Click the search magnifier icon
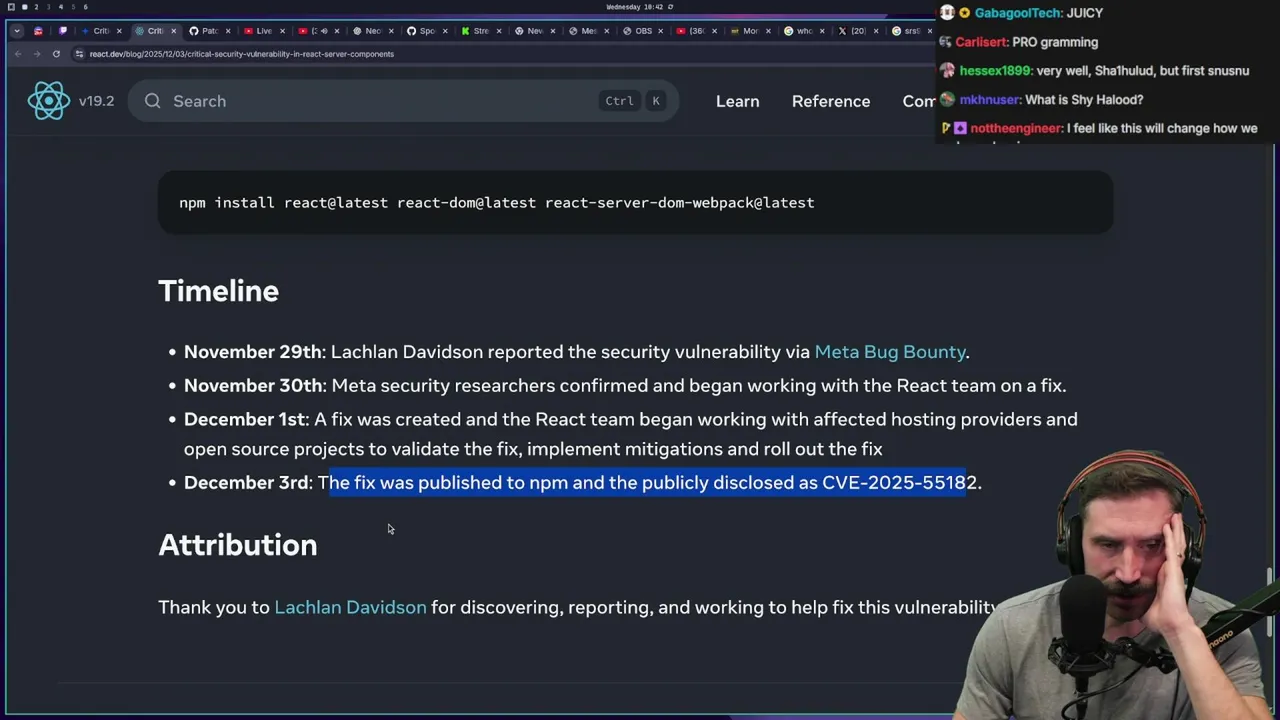Screen dimensions: 1280x720 [x=152, y=101]
